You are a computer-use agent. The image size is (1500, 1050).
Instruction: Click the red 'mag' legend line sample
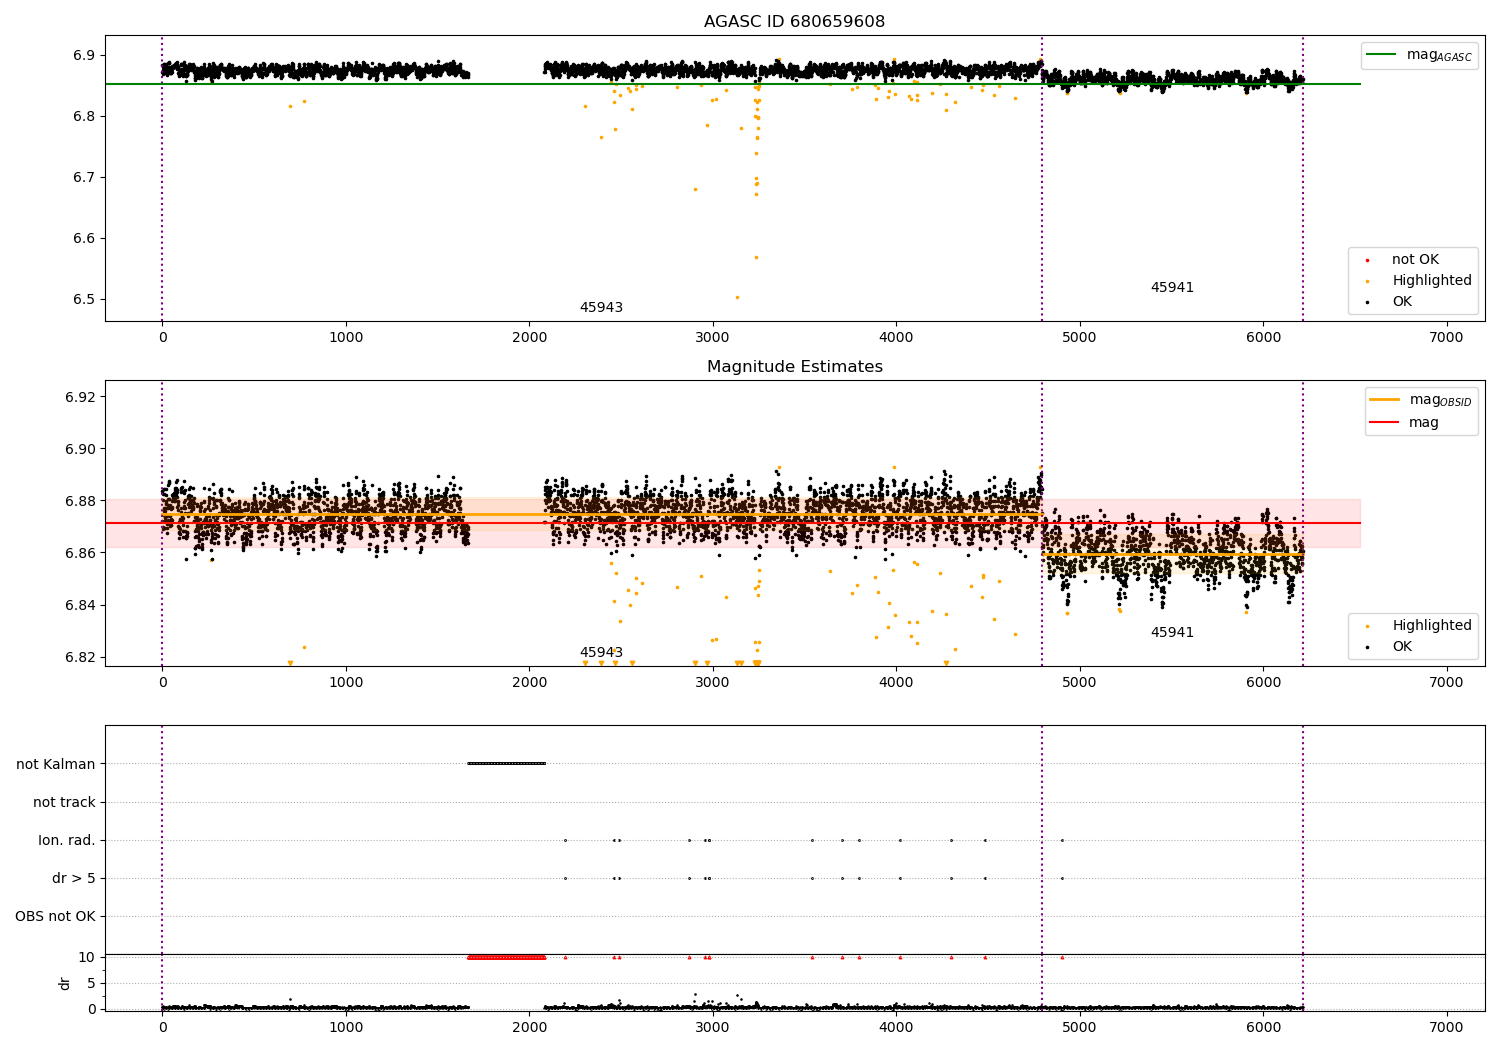tap(1385, 423)
